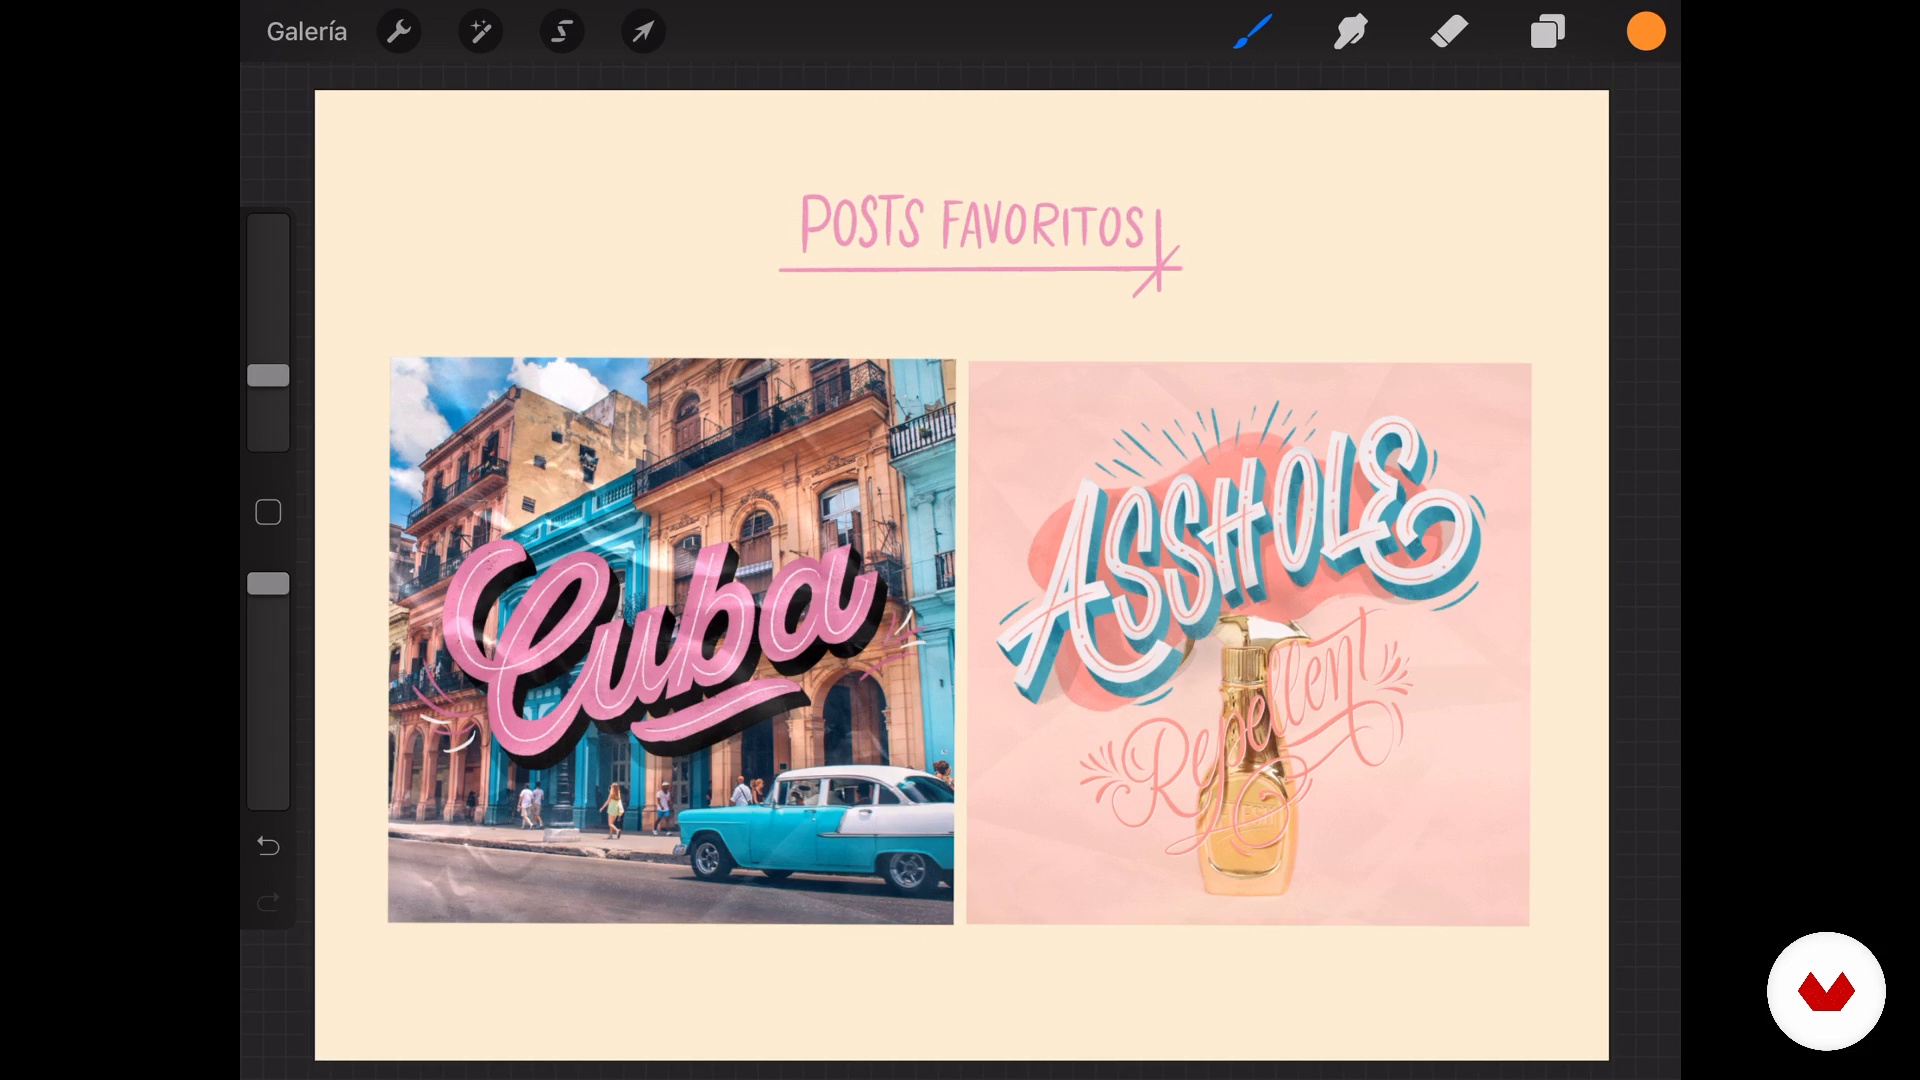Viewport: 1920px width, 1080px height.
Task: Click the Asshole Repellent lettering artwork
Action: pos(1248,644)
